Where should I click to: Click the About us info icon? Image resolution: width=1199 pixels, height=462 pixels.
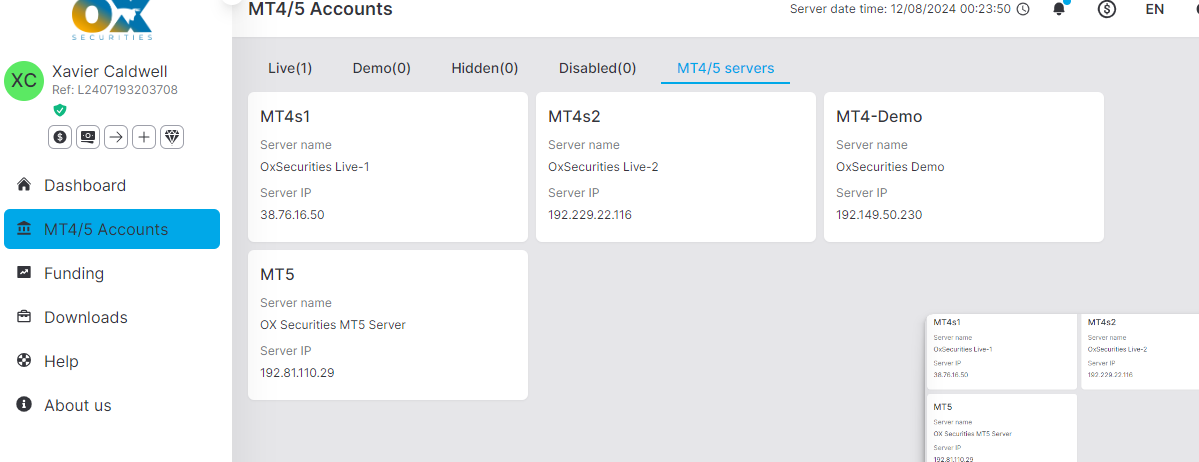(24, 405)
